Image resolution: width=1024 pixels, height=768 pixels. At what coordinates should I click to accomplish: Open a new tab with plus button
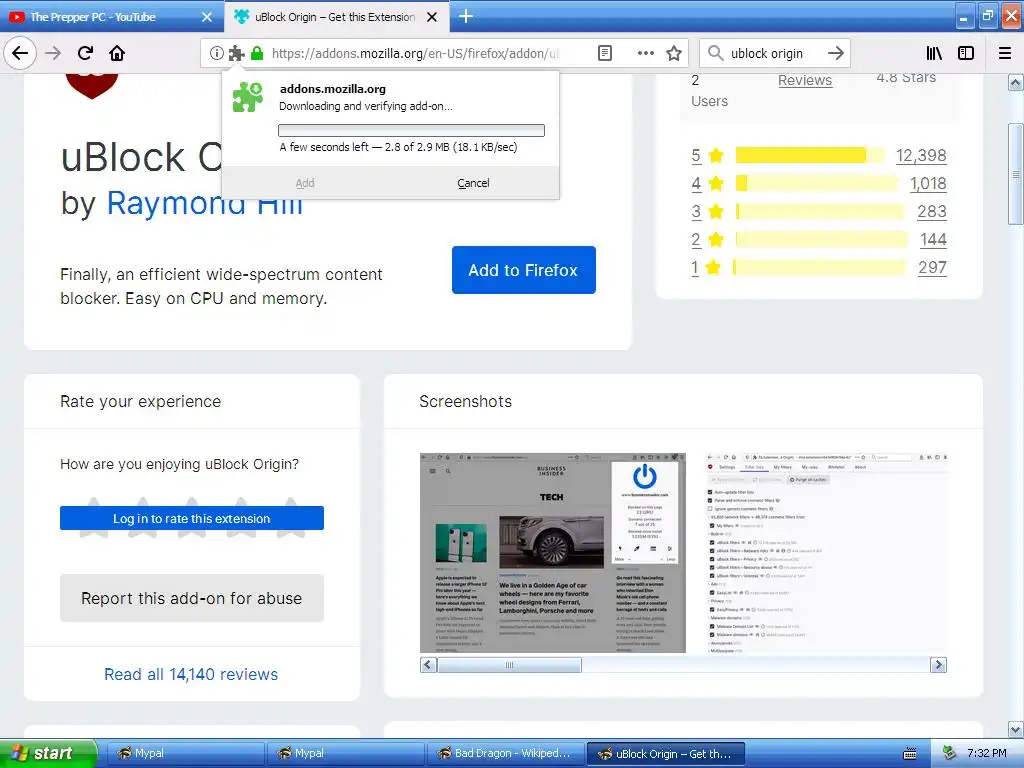pyautogui.click(x=466, y=16)
